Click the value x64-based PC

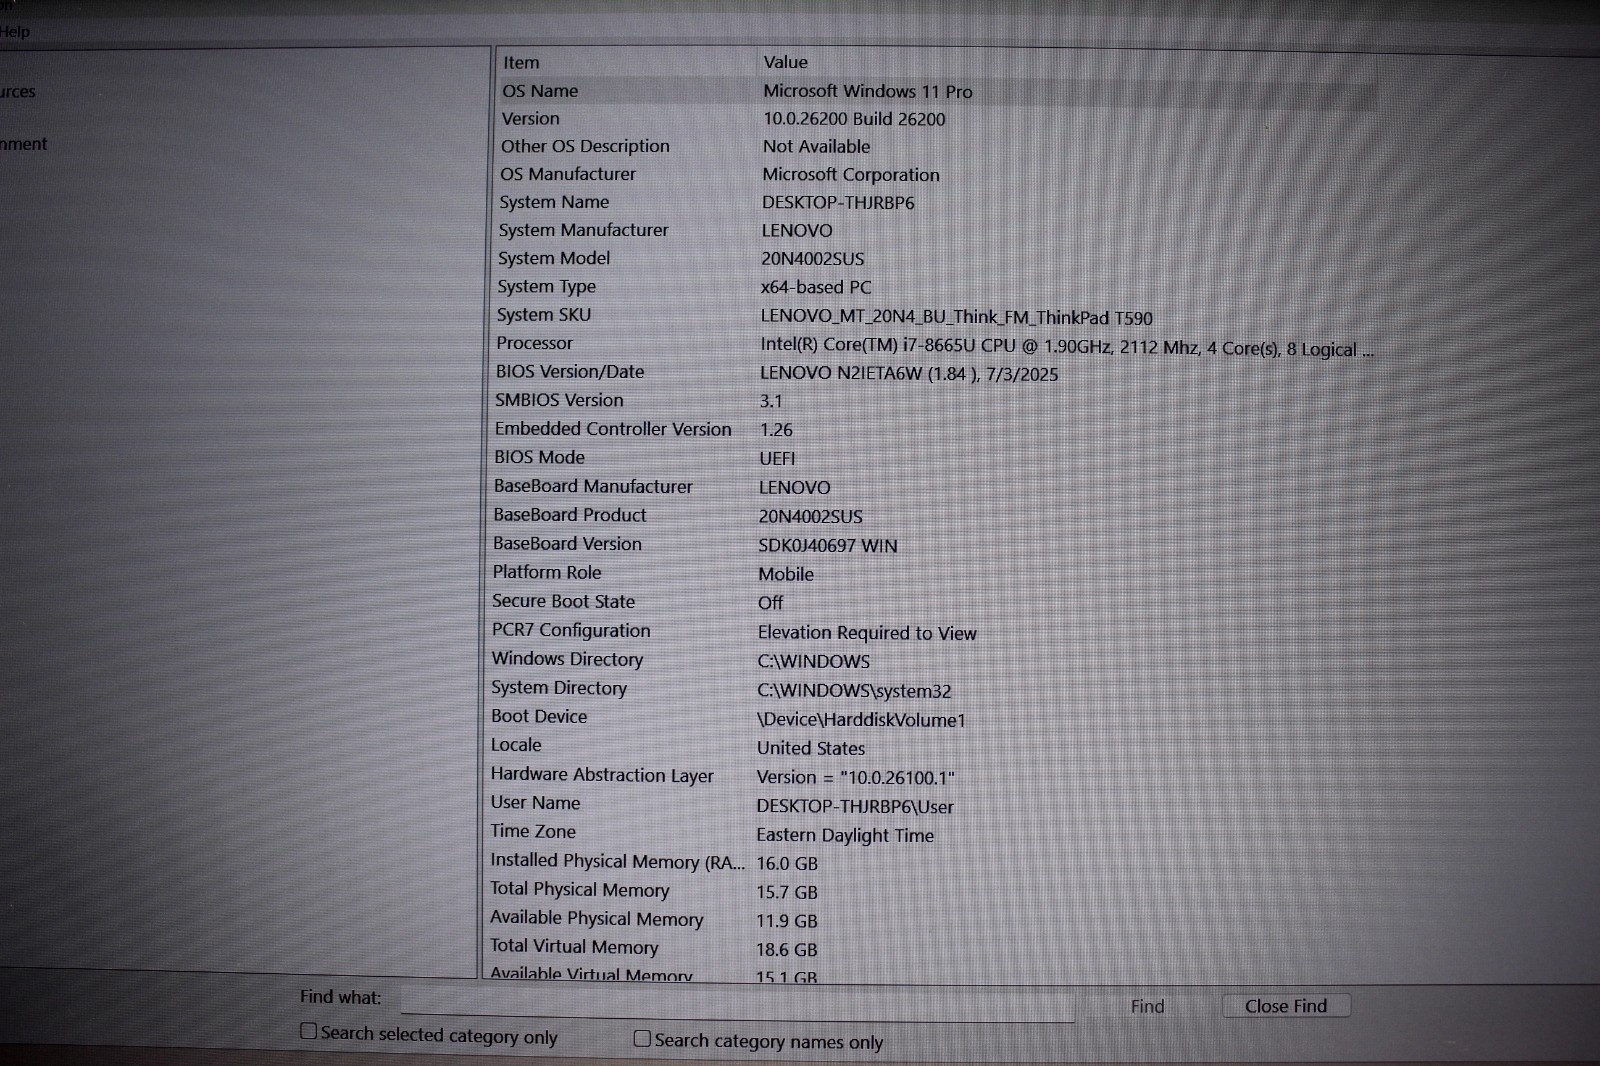[x=816, y=287]
